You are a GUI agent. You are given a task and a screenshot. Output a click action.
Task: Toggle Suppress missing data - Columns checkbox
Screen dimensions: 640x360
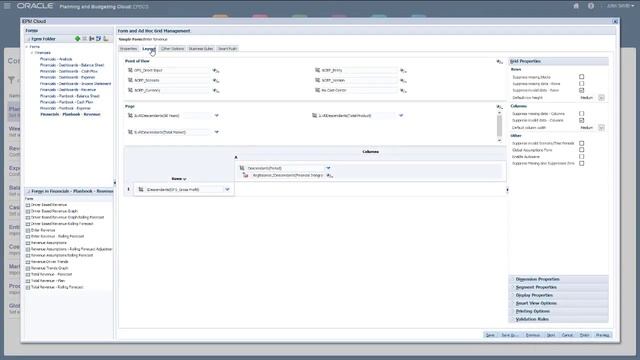[x=581, y=113]
